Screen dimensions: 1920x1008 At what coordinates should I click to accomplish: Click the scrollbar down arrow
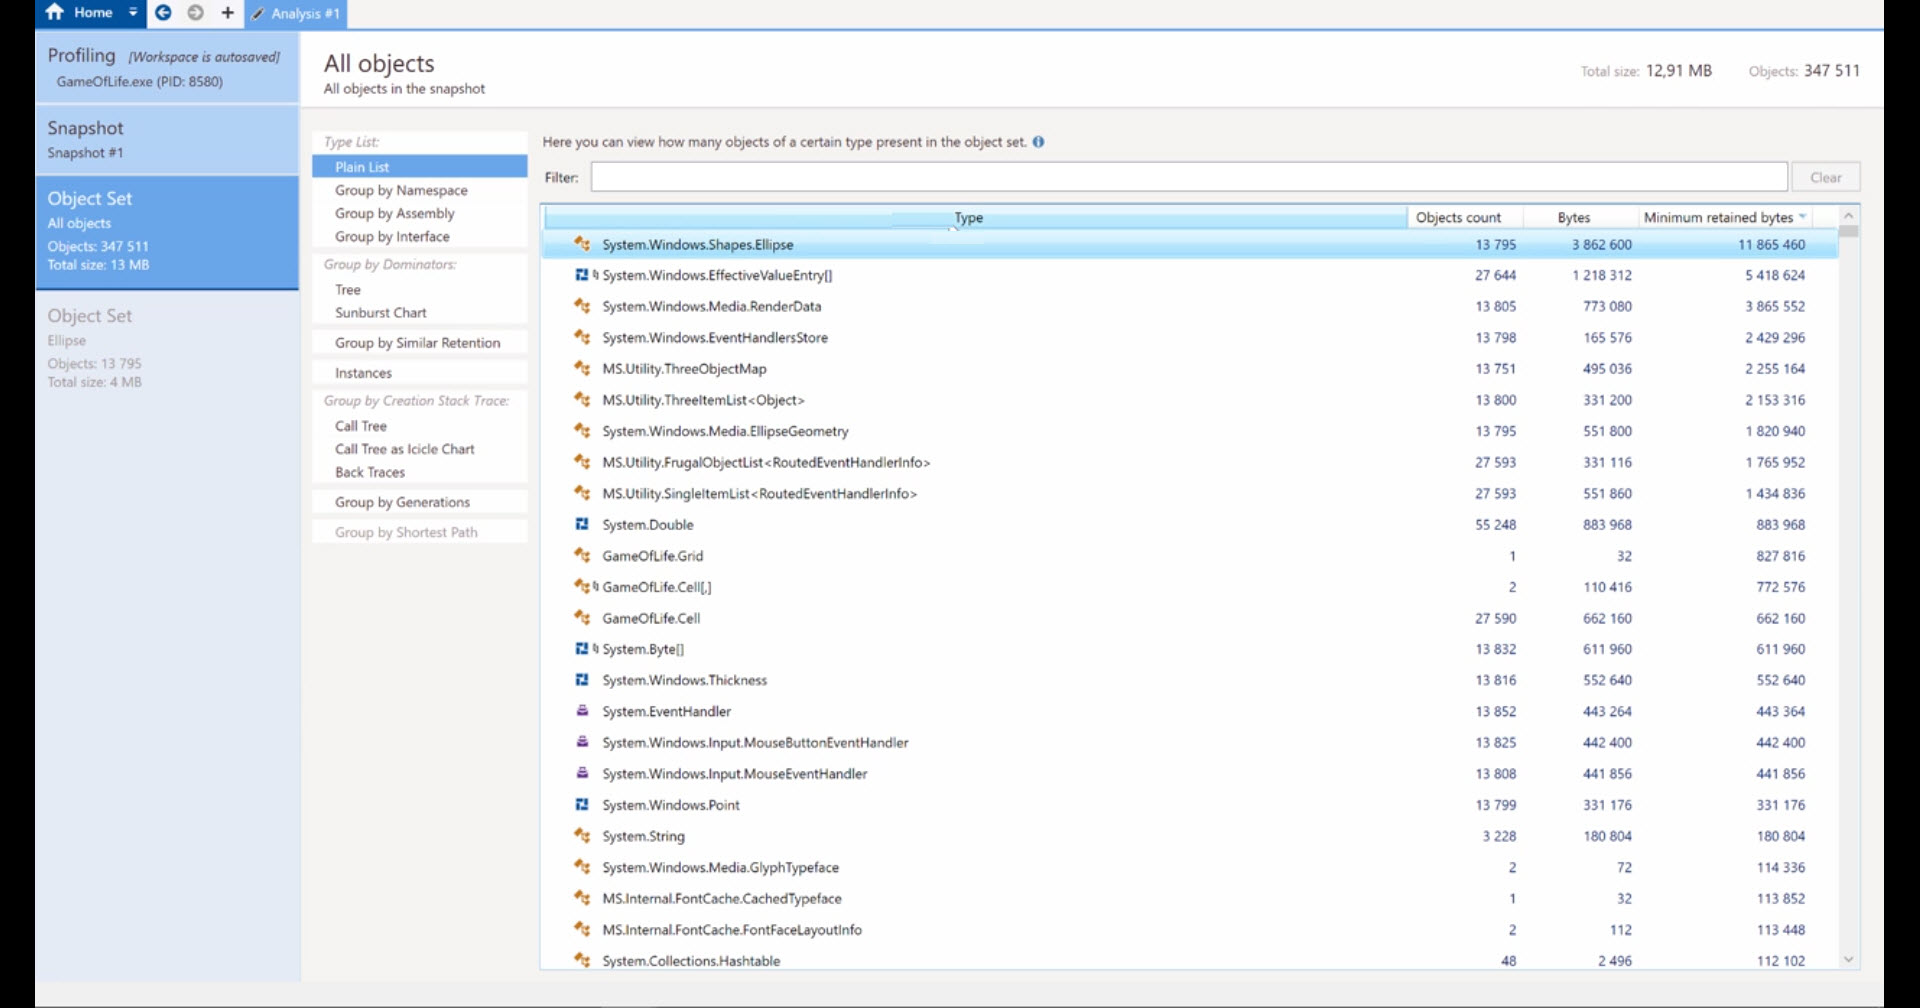click(1848, 960)
